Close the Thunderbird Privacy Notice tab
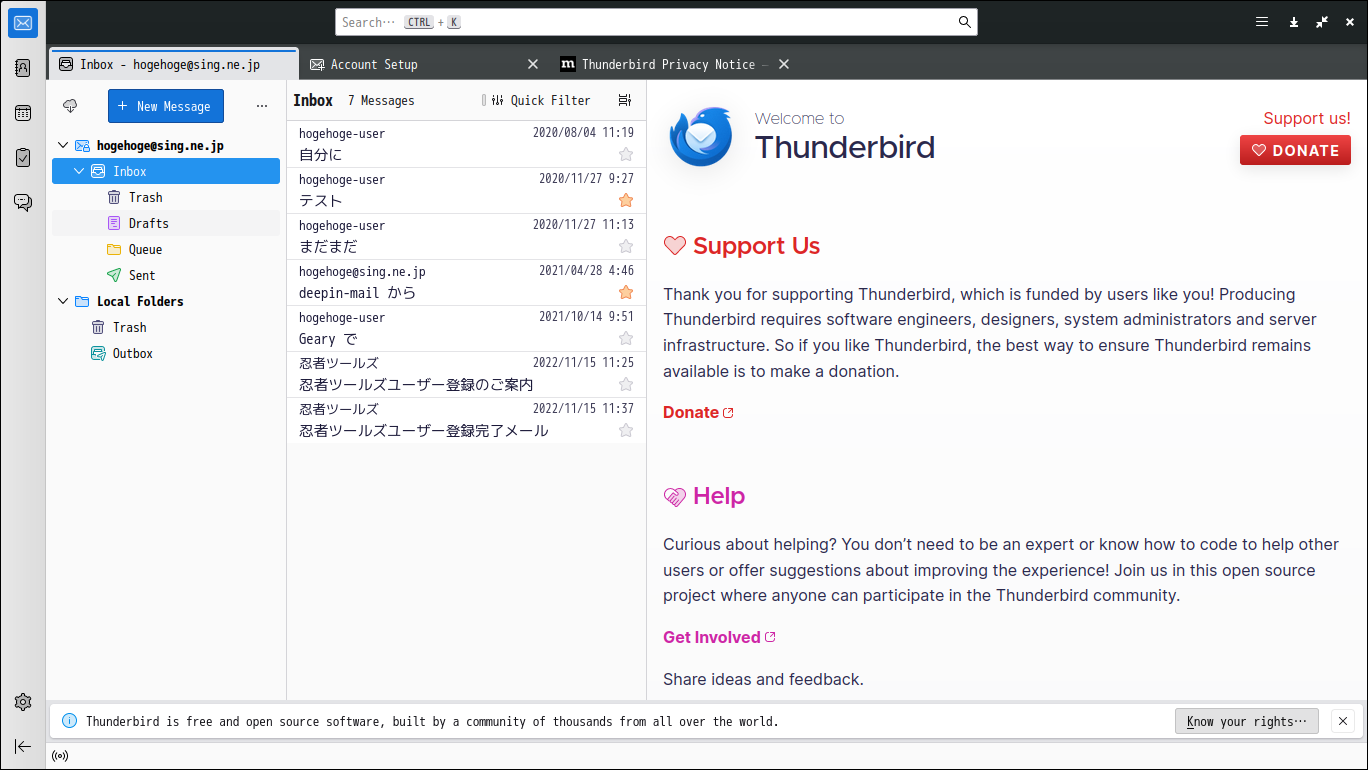1368x770 pixels. click(784, 64)
